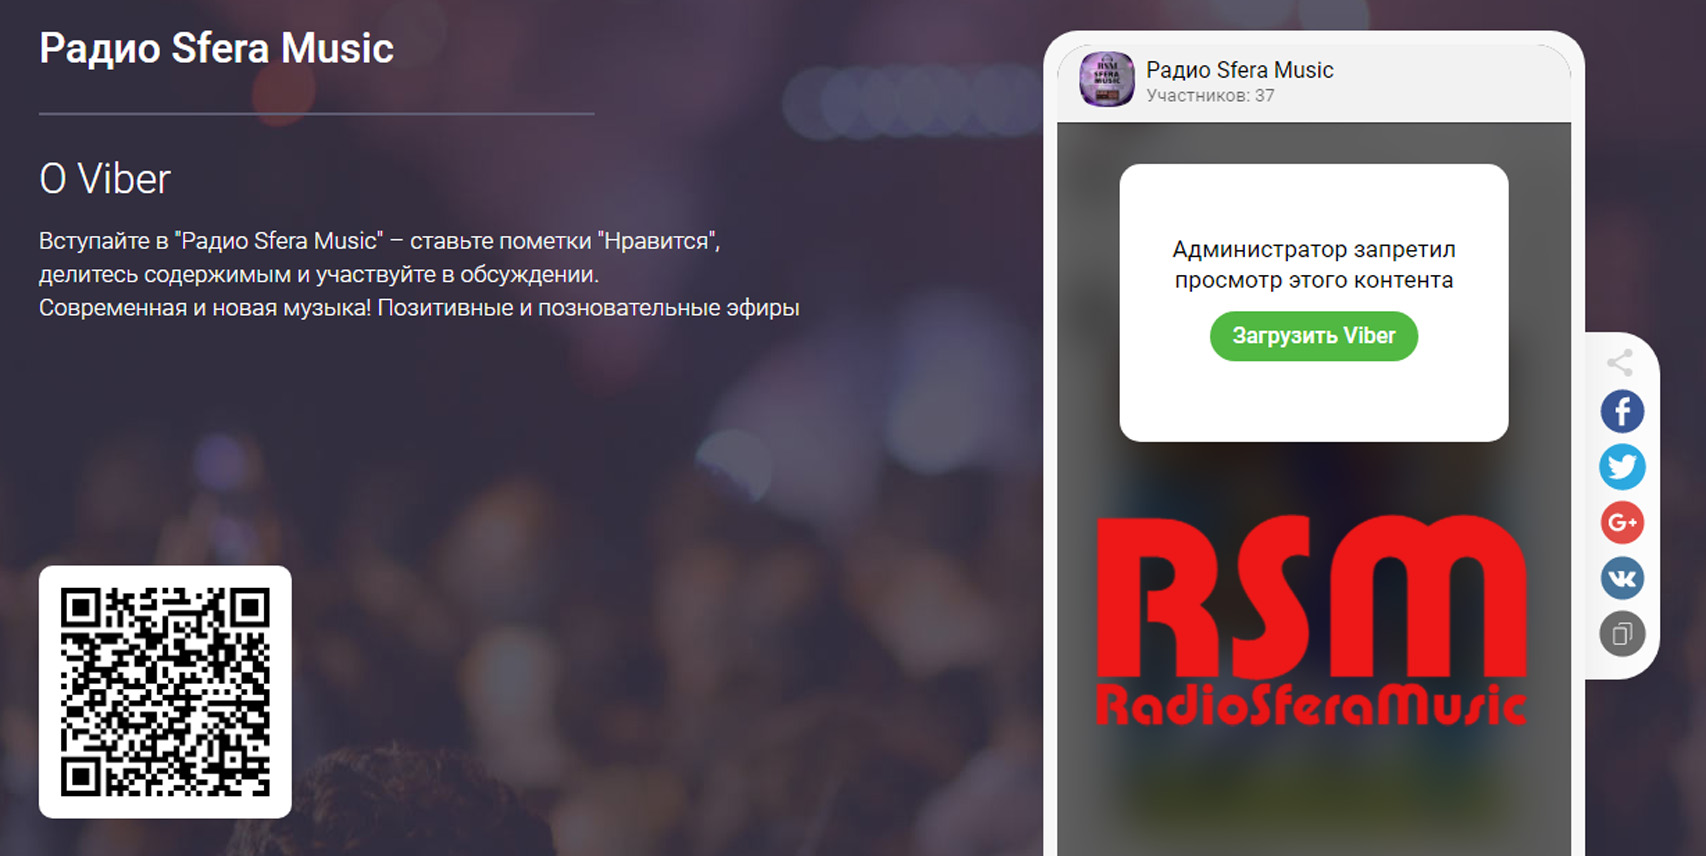Share via the Google+ icon
The height and width of the screenshot is (856, 1706).
(1622, 522)
